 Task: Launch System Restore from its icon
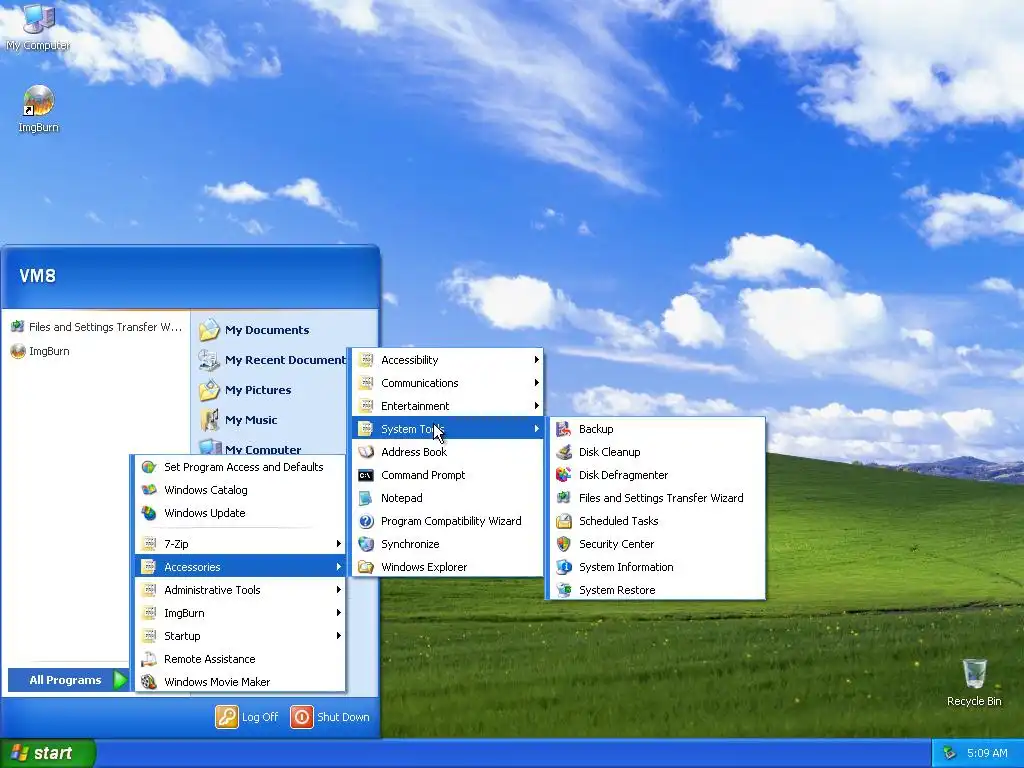tap(564, 590)
